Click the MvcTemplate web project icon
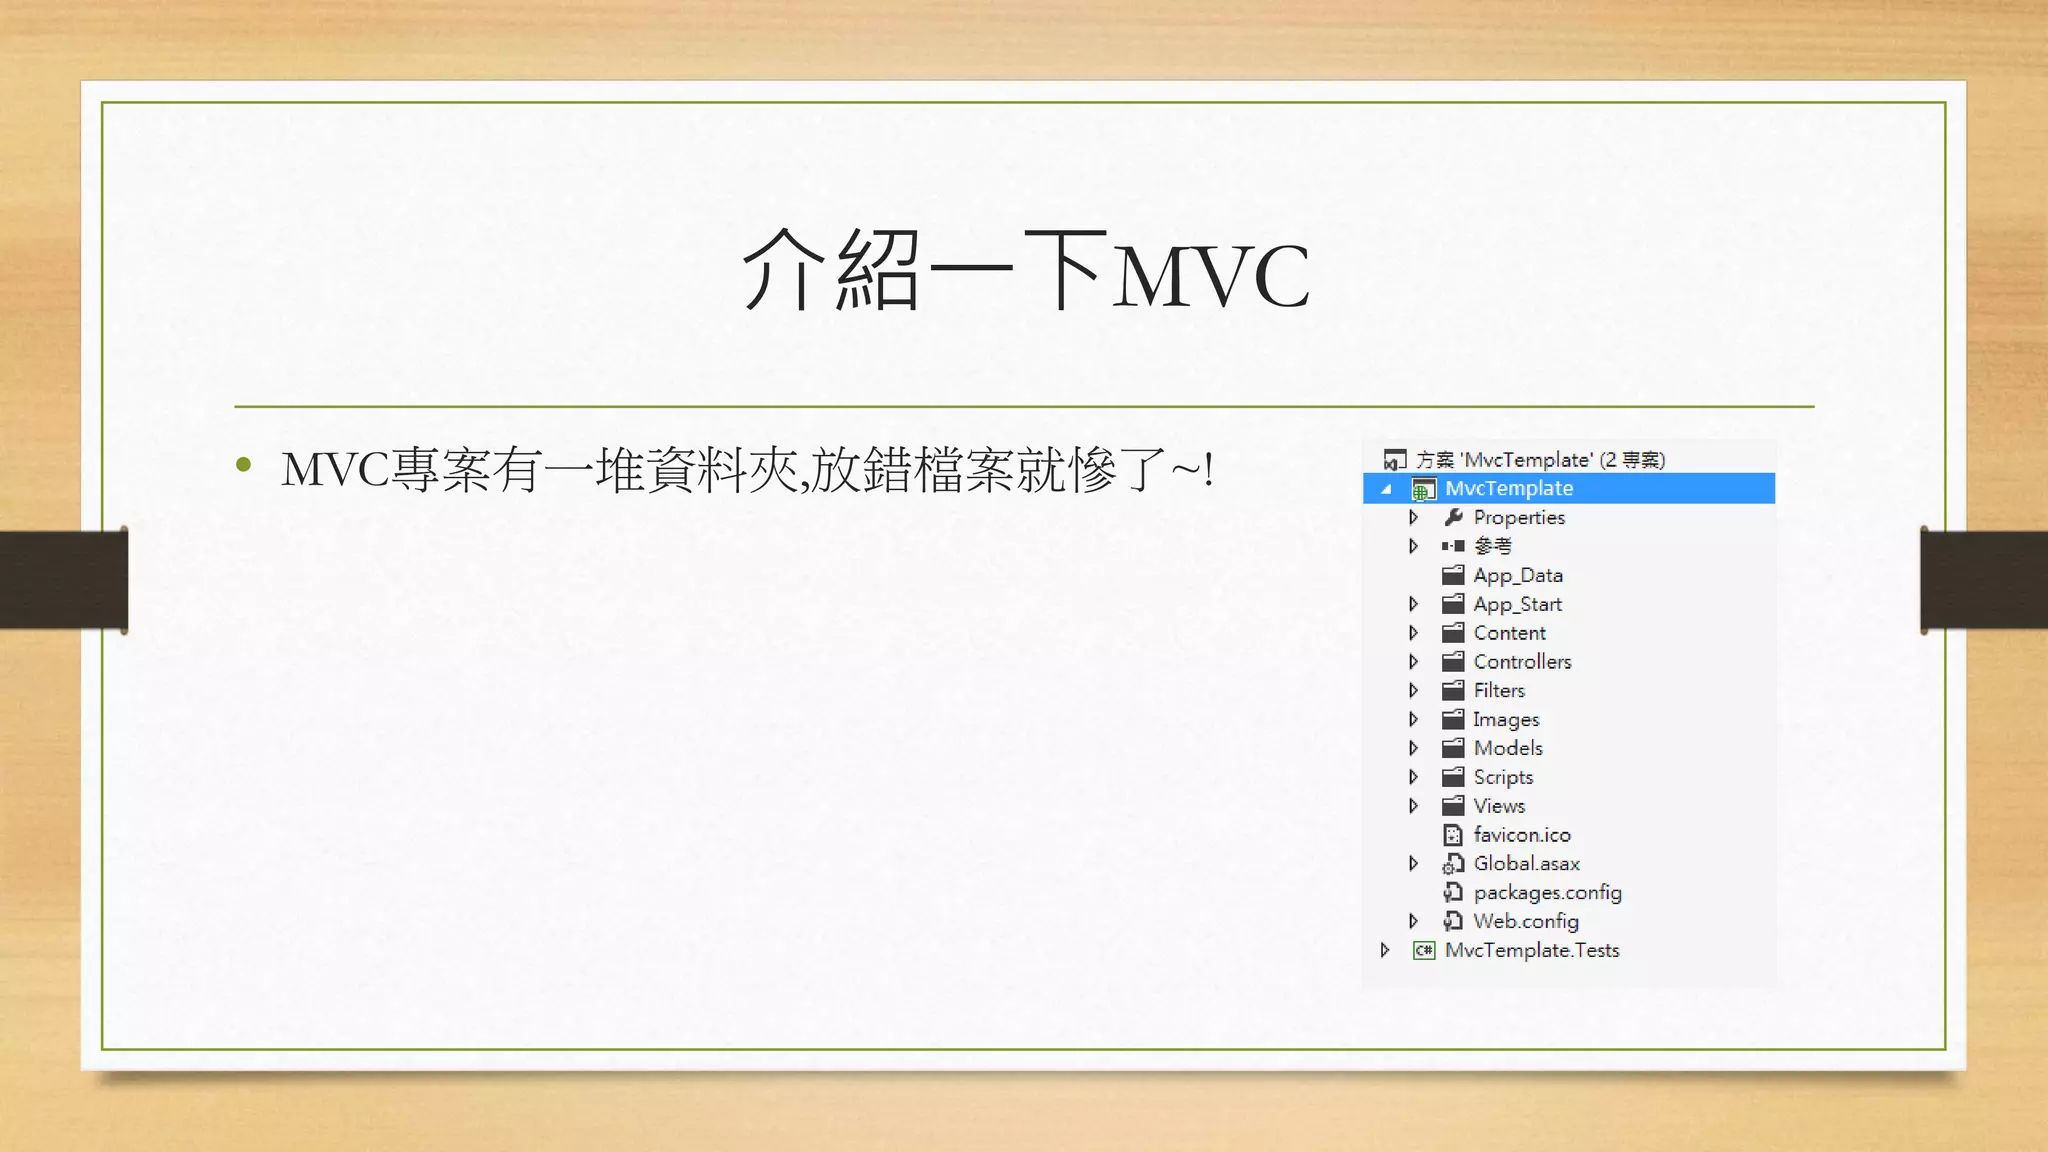 click(1423, 489)
